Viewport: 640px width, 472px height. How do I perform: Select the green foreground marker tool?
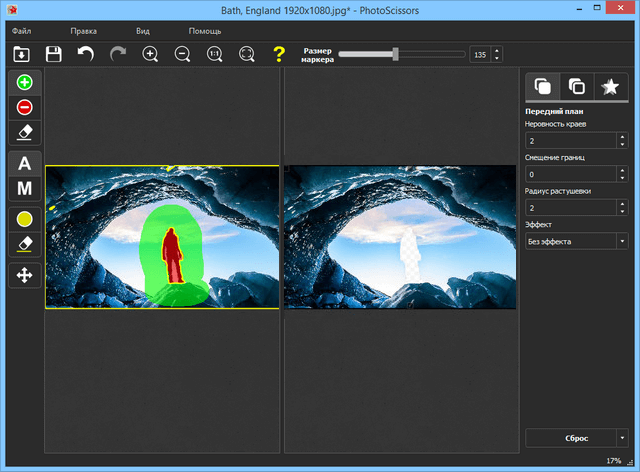pos(25,83)
